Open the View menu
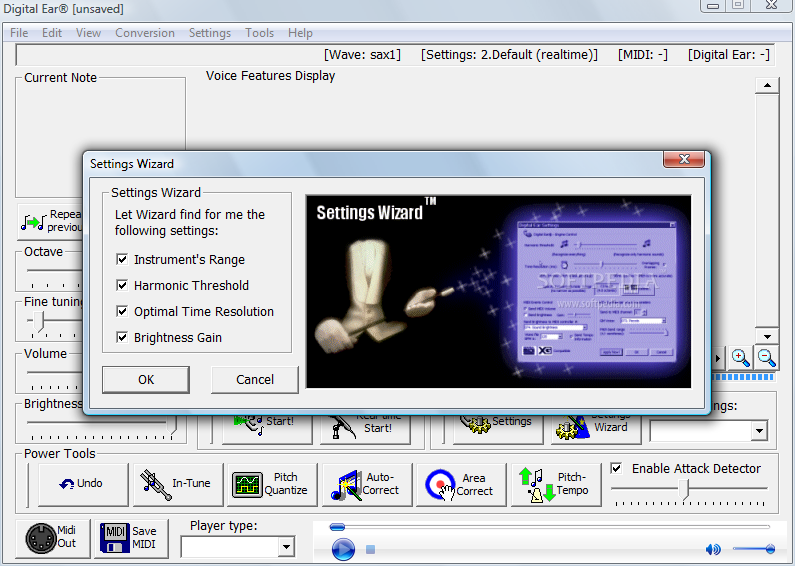795x566 pixels. pos(88,33)
